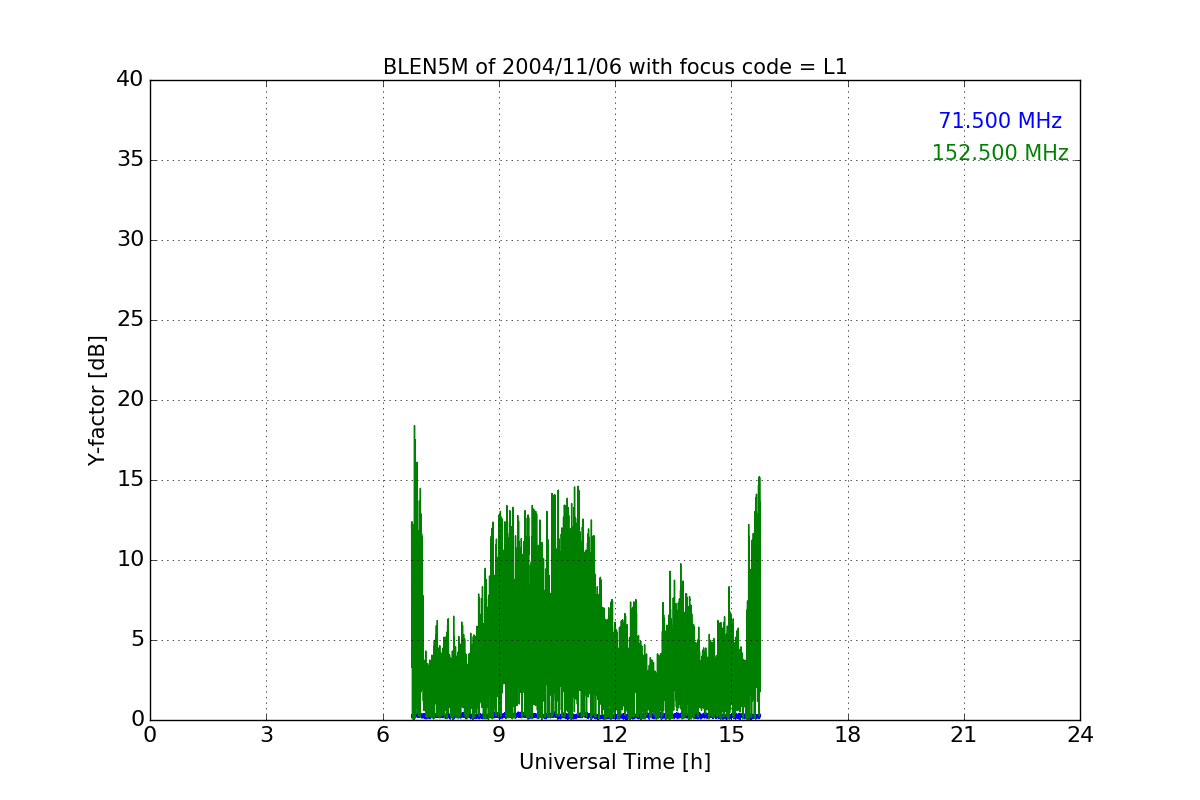
Task: Click the y-axis tick label 30
Action: coord(129,240)
